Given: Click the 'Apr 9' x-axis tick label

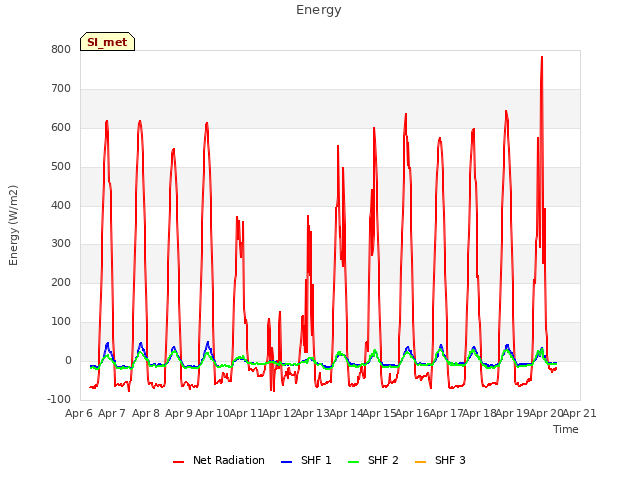Looking at the screenshot, I should pyautogui.click(x=179, y=413).
